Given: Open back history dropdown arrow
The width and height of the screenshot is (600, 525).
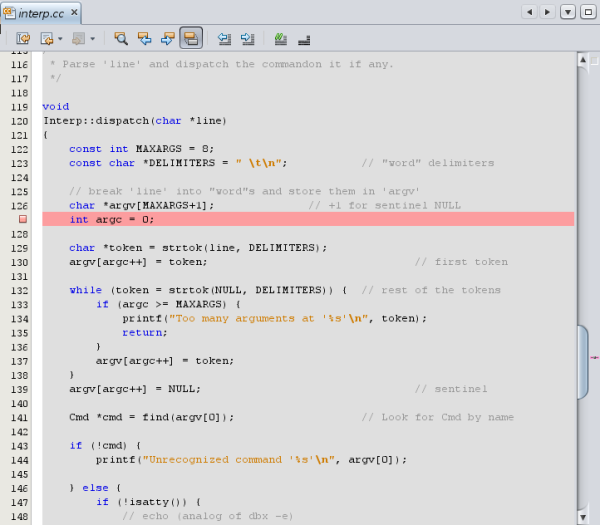Looking at the screenshot, I should point(60,39).
